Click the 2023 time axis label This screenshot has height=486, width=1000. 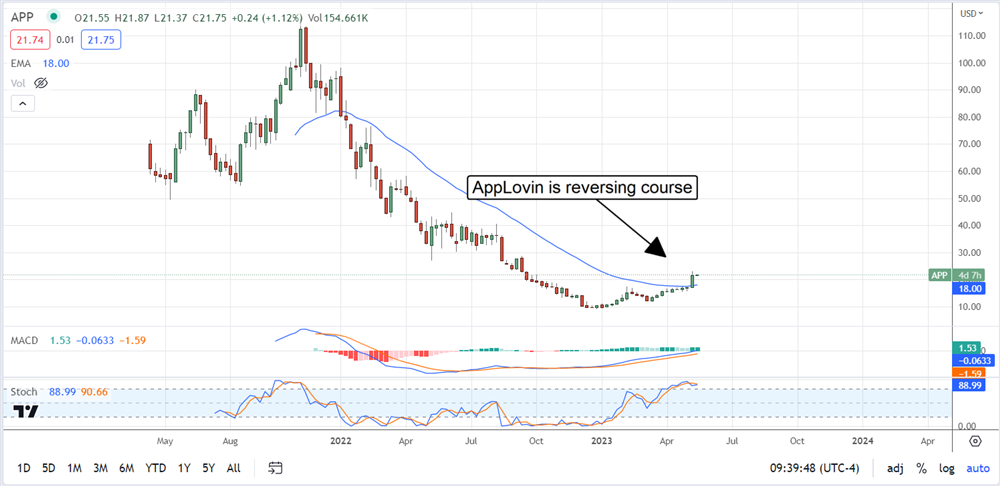pyautogui.click(x=602, y=441)
